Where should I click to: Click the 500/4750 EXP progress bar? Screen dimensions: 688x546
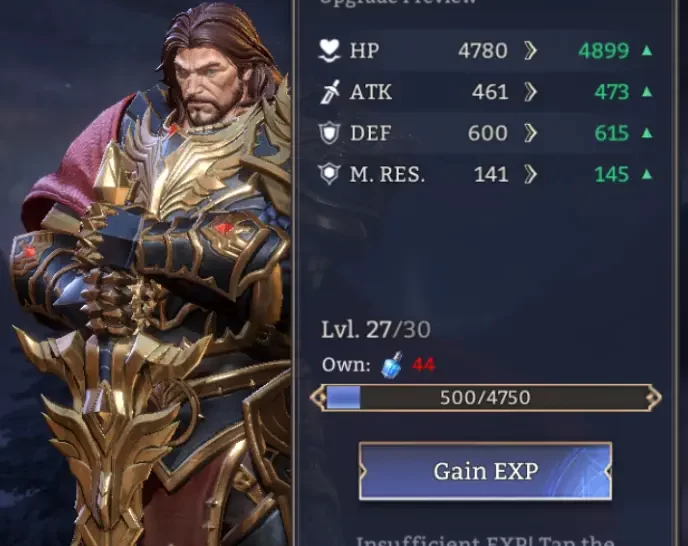pos(486,398)
